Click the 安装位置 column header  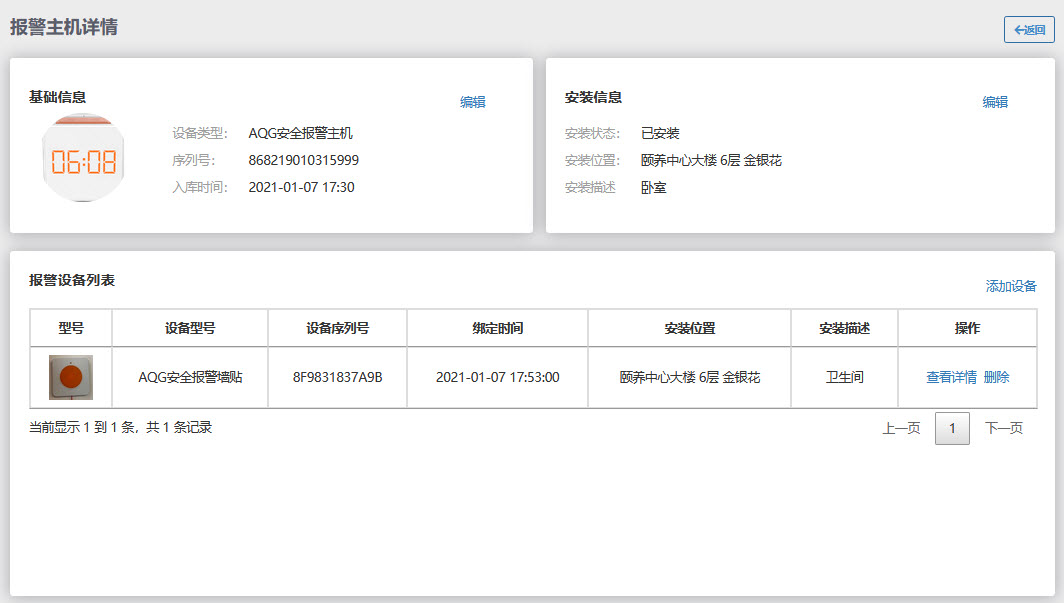tap(690, 328)
